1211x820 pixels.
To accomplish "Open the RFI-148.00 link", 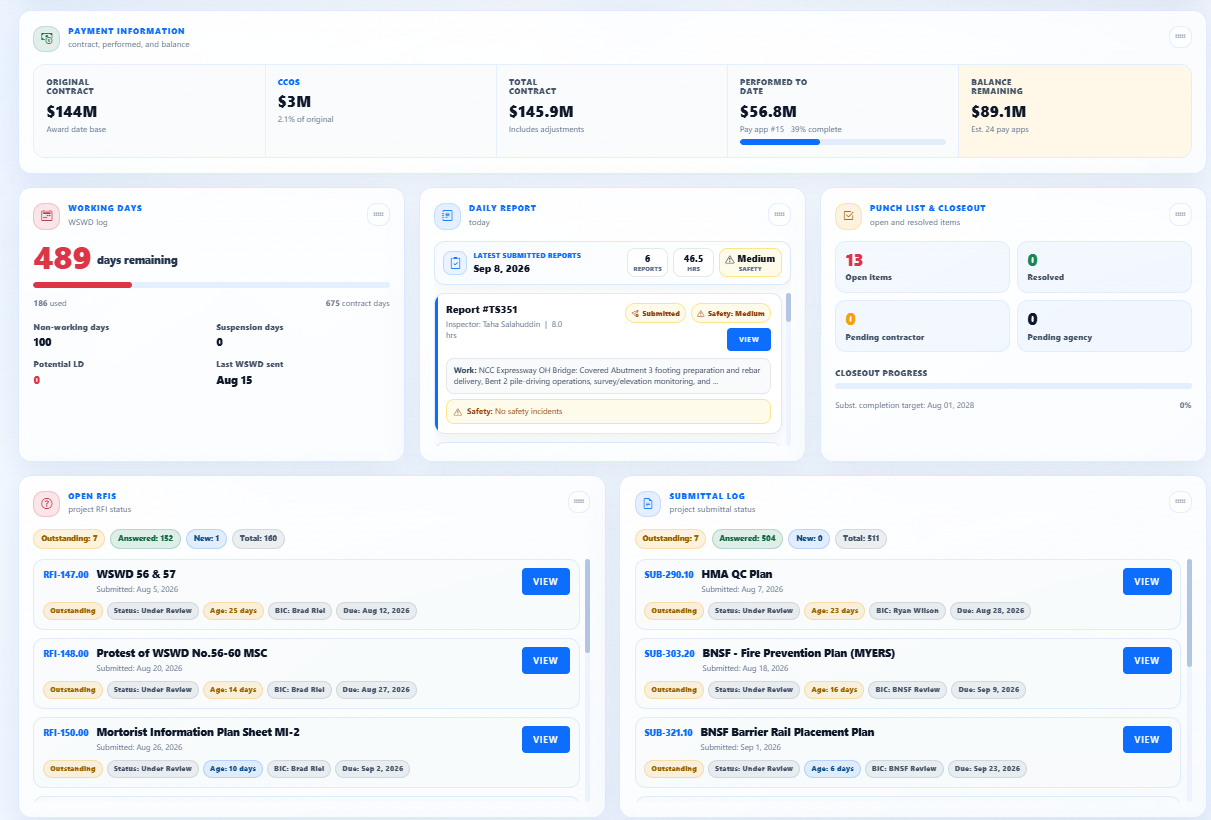I will point(66,654).
